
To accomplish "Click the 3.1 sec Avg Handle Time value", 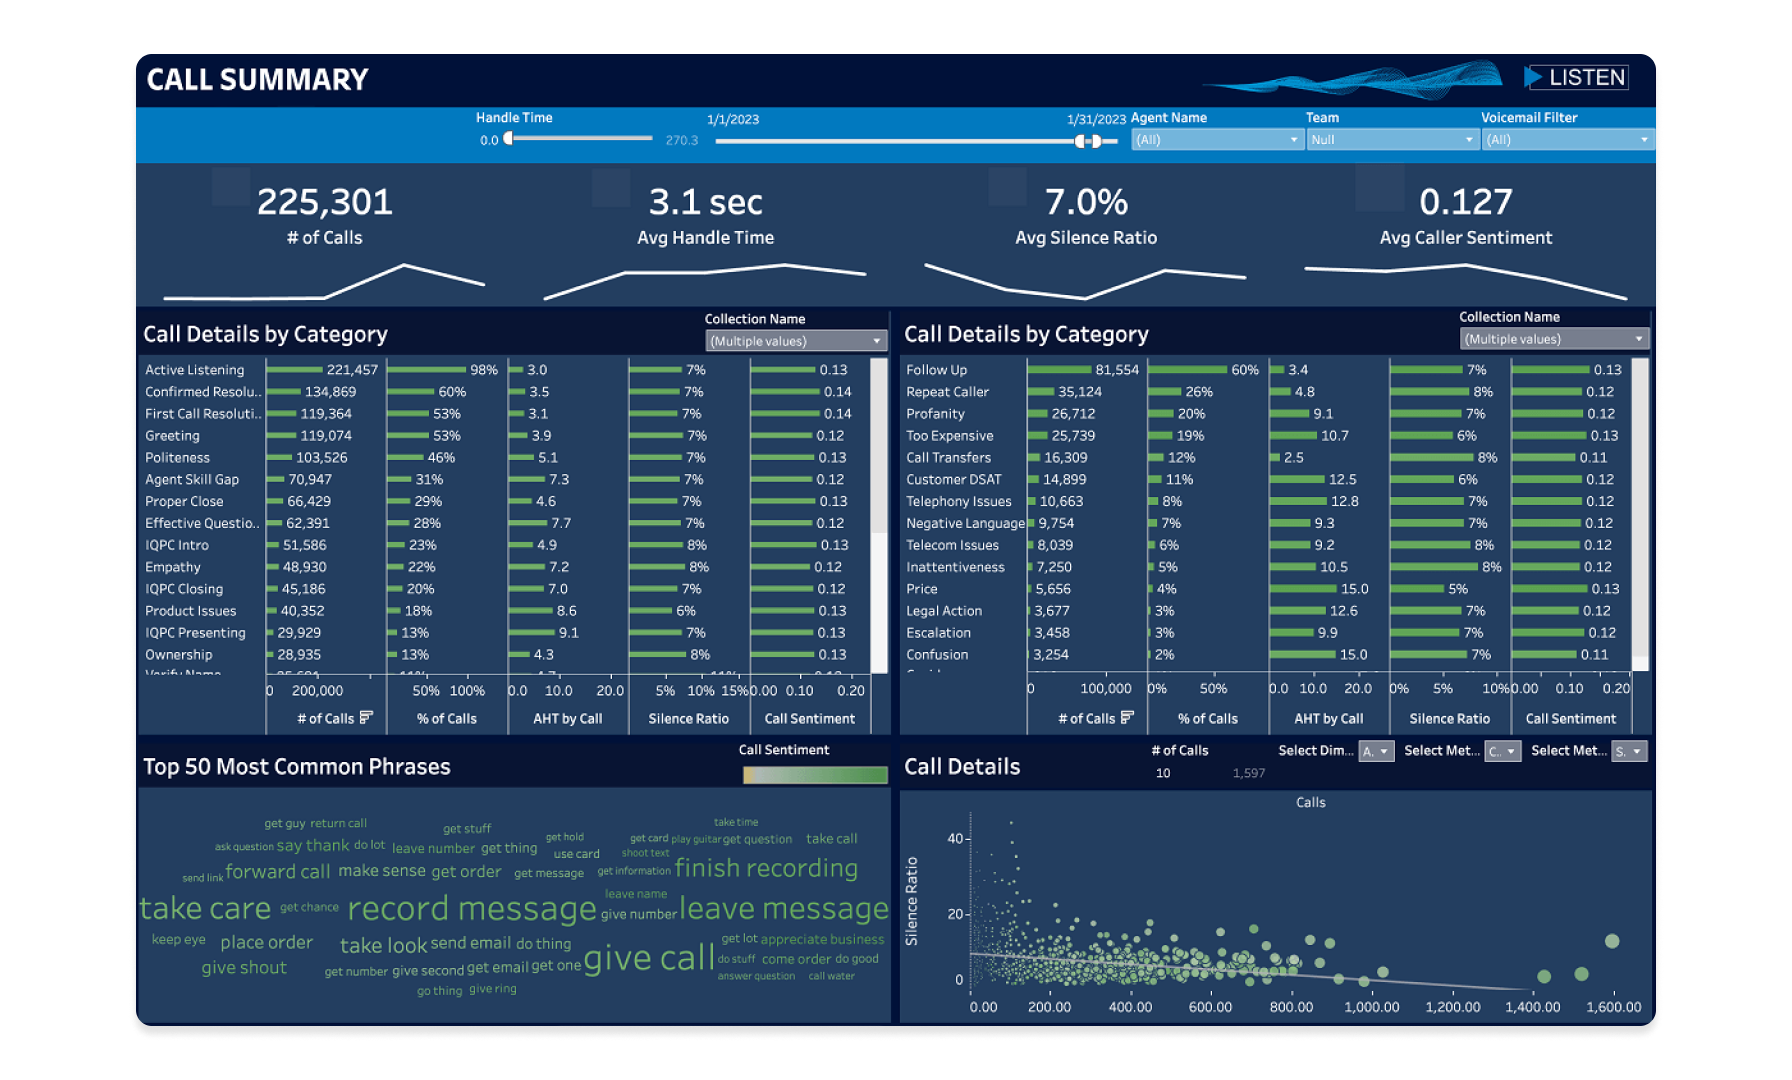I will click(x=706, y=202).
